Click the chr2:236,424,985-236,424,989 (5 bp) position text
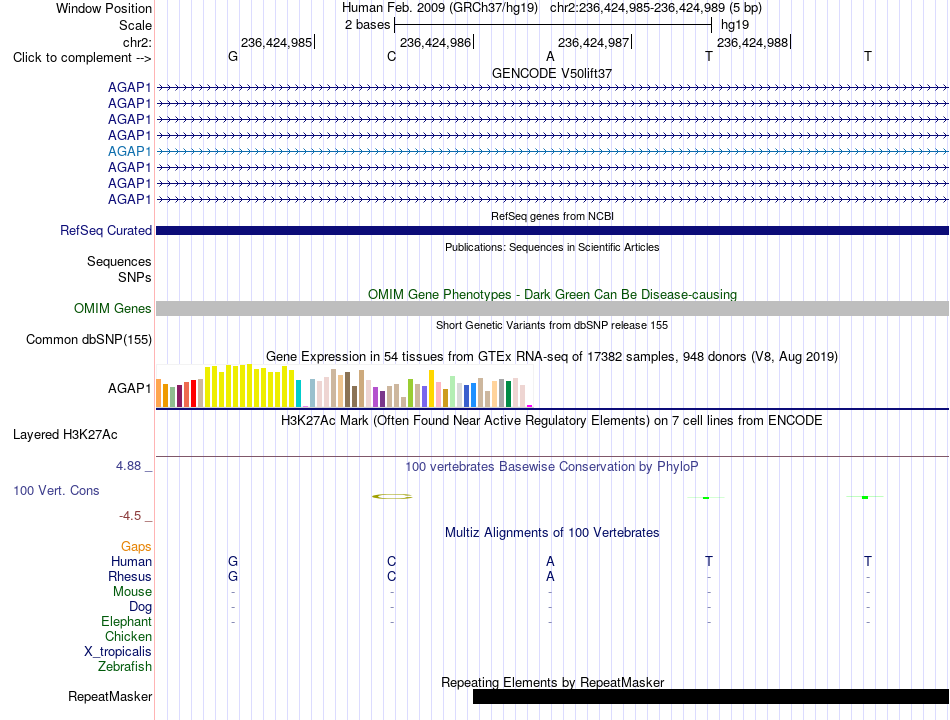Screen dimensions: 950x720 (x=656, y=8)
